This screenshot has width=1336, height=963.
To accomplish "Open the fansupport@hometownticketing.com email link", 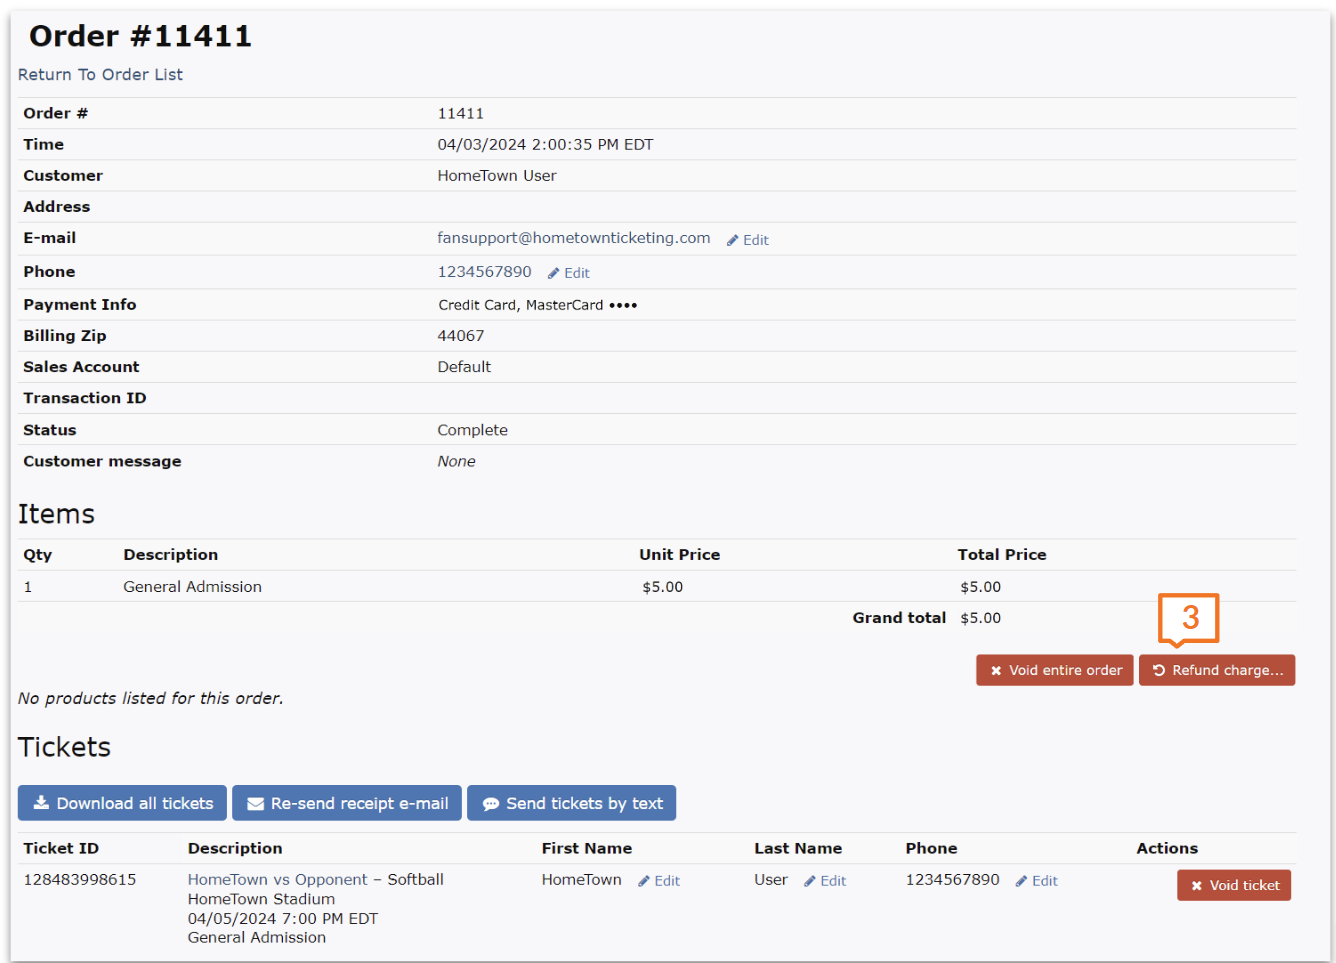I will 573,238.
